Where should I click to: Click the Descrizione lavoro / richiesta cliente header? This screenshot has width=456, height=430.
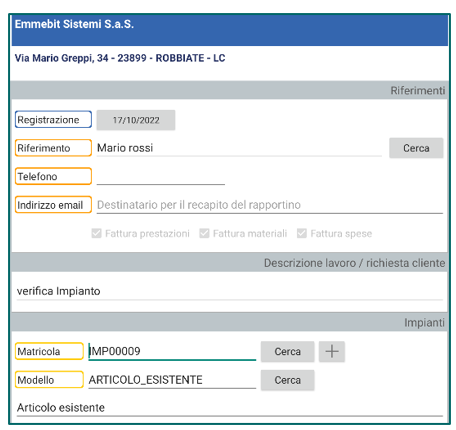click(x=229, y=262)
